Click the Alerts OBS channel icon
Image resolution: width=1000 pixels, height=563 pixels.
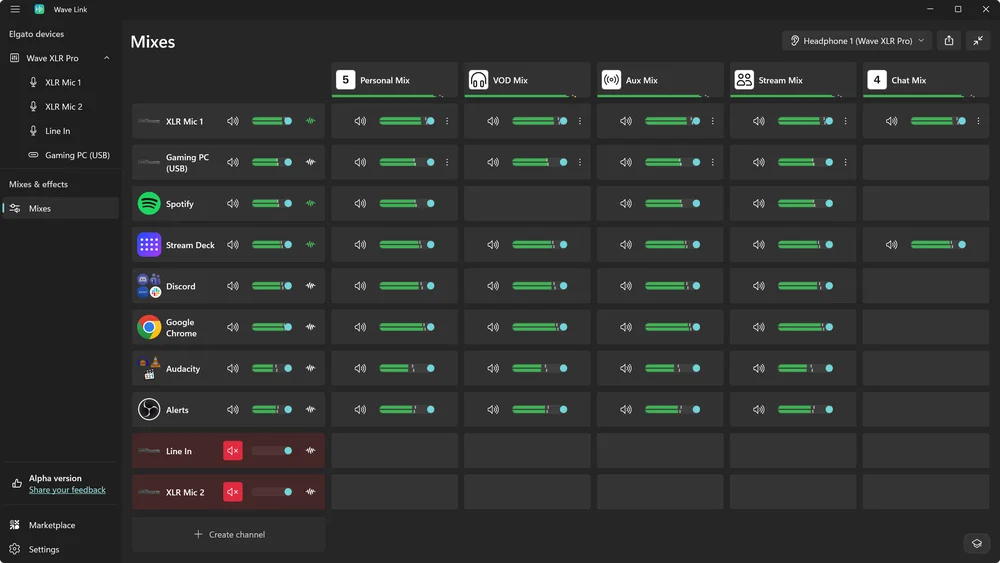tap(149, 410)
